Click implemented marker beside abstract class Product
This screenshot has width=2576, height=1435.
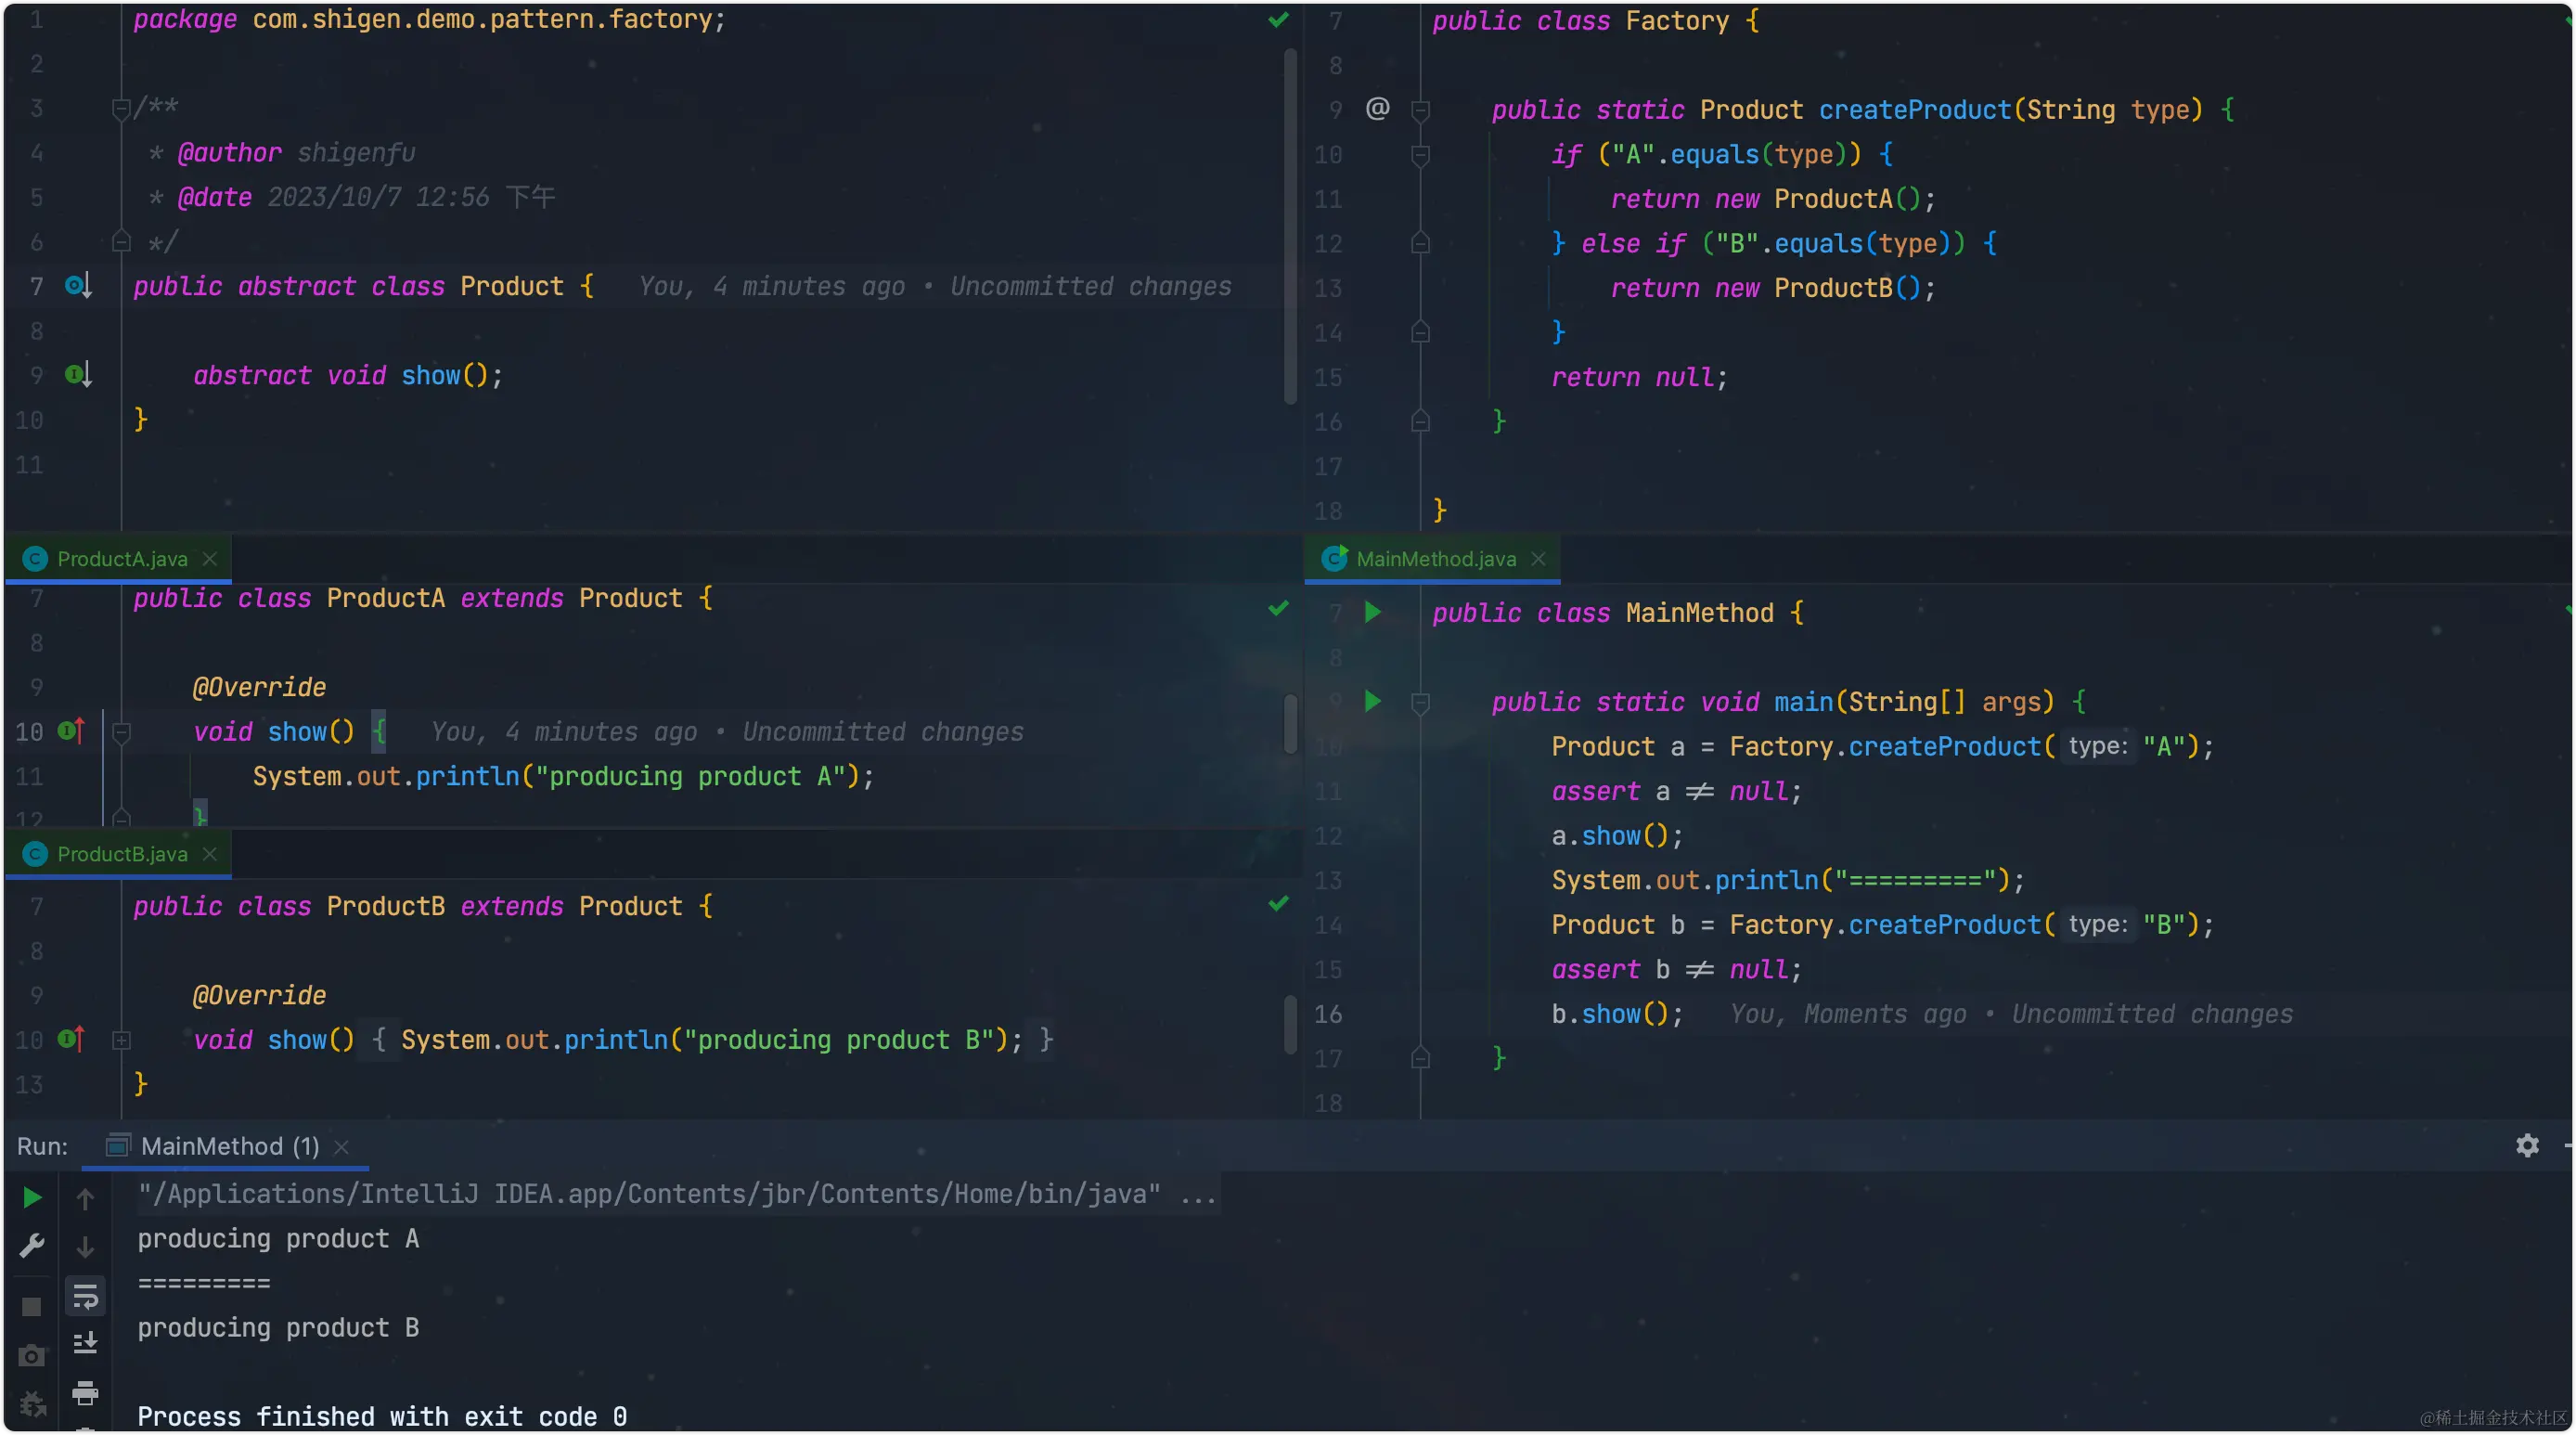pos(78,286)
